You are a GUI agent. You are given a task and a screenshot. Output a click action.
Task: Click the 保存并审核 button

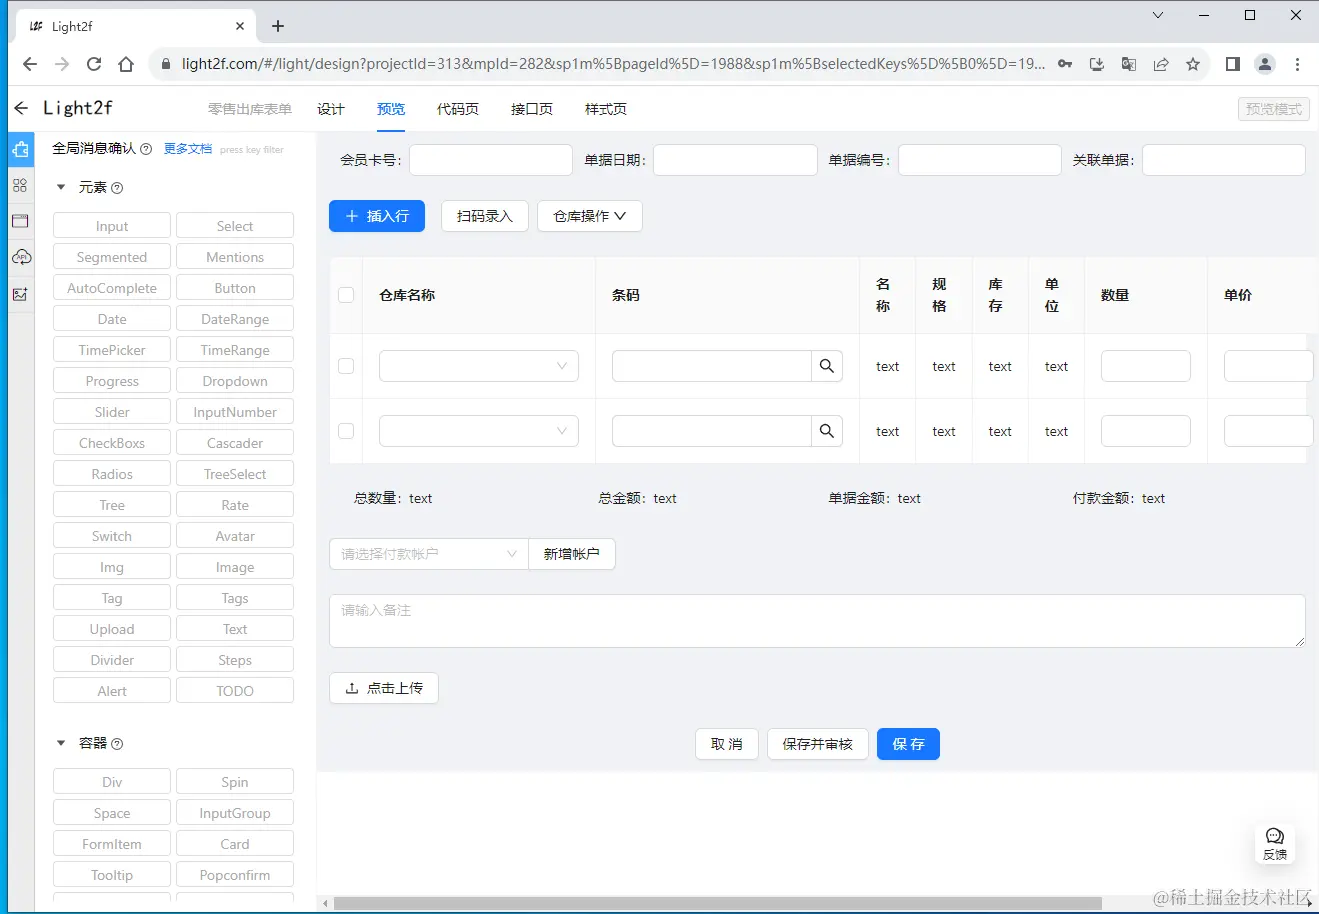pyautogui.click(x=818, y=744)
